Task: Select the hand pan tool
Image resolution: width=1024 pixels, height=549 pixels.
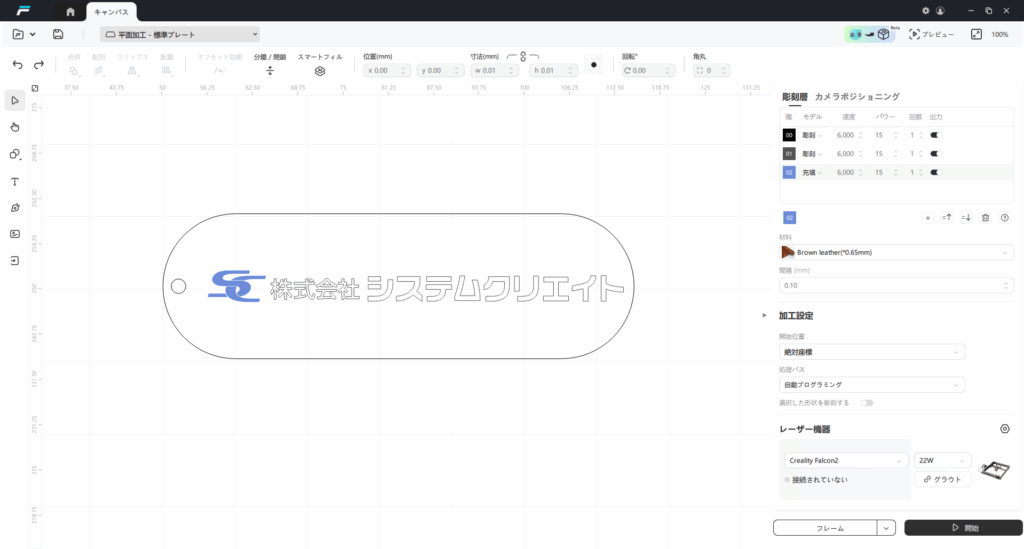Action: (14, 127)
